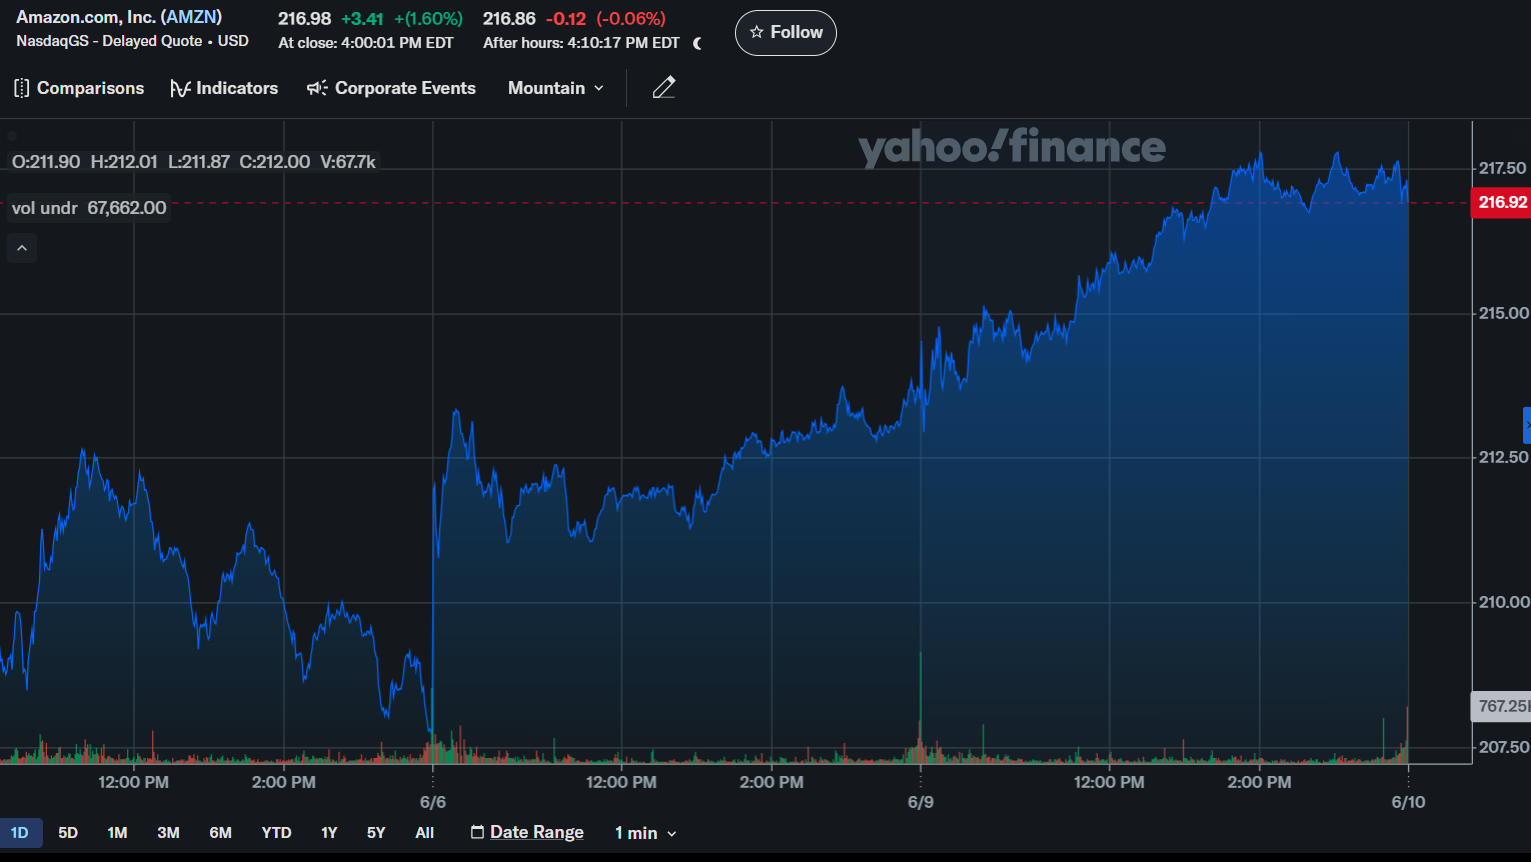Click the AMZN ticker symbol link
Image resolution: width=1531 pixels, height=862 pixels.
[x=191, y=17]
